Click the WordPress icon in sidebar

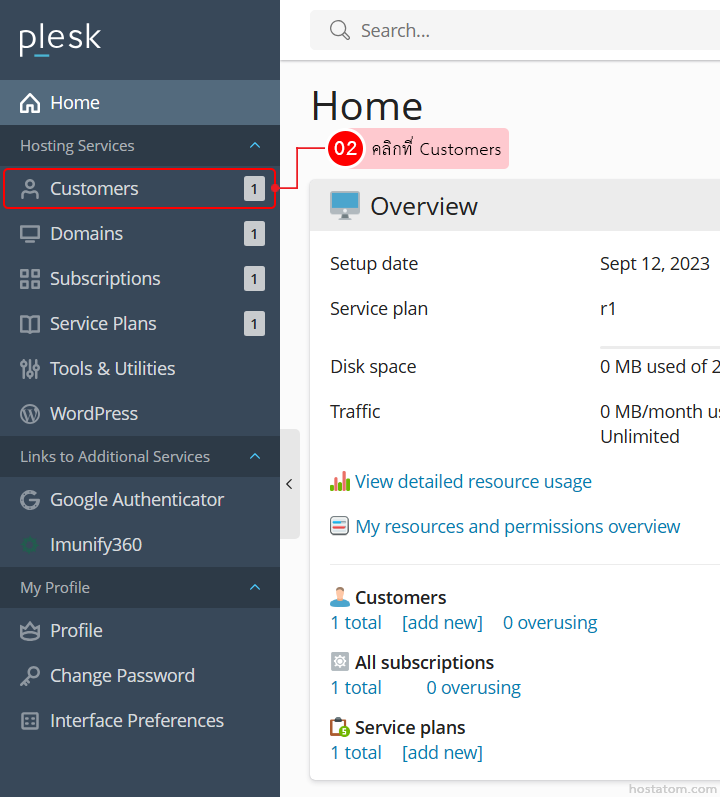30,414
